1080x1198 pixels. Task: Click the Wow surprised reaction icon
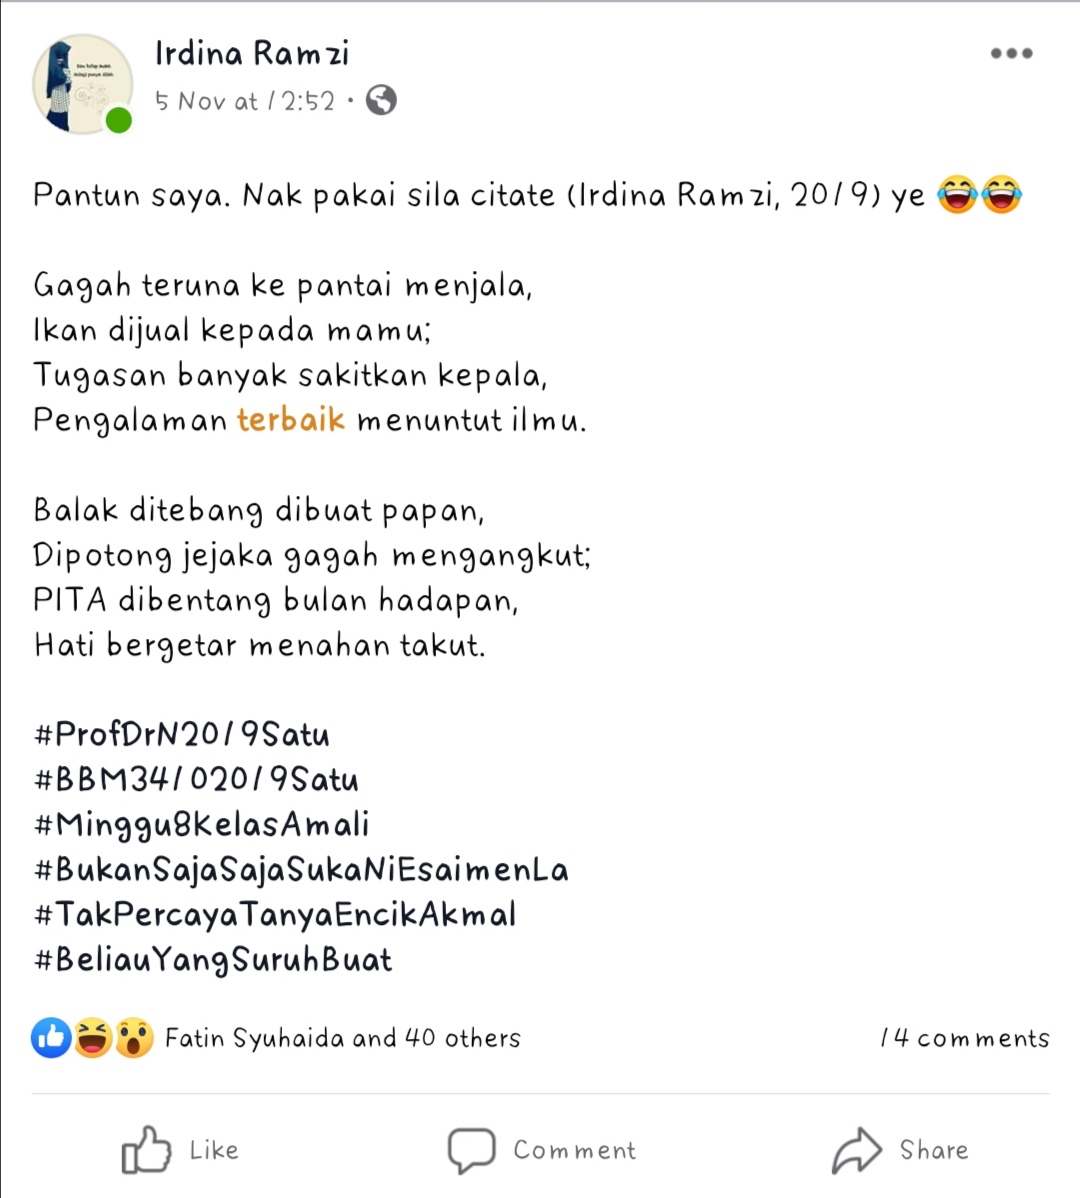coord(134,1038)
